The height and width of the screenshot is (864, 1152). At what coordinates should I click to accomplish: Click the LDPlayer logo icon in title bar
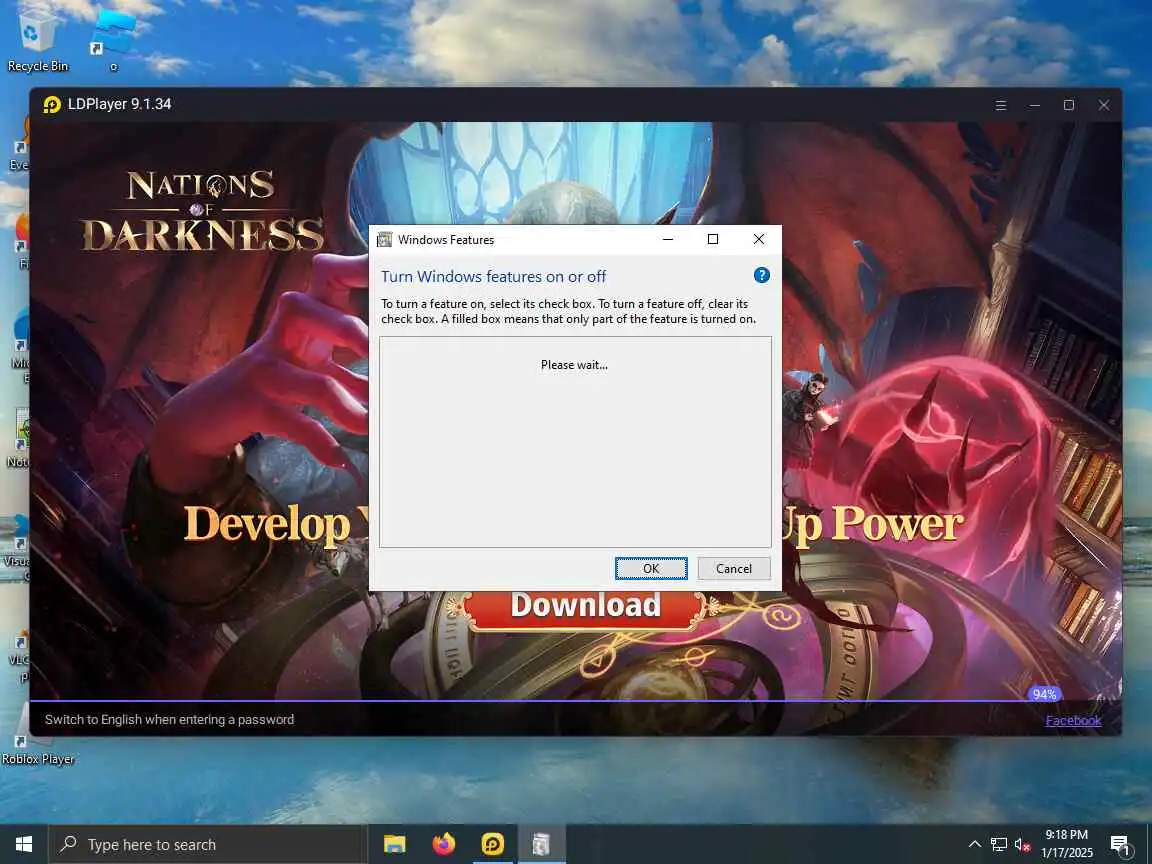52,104
